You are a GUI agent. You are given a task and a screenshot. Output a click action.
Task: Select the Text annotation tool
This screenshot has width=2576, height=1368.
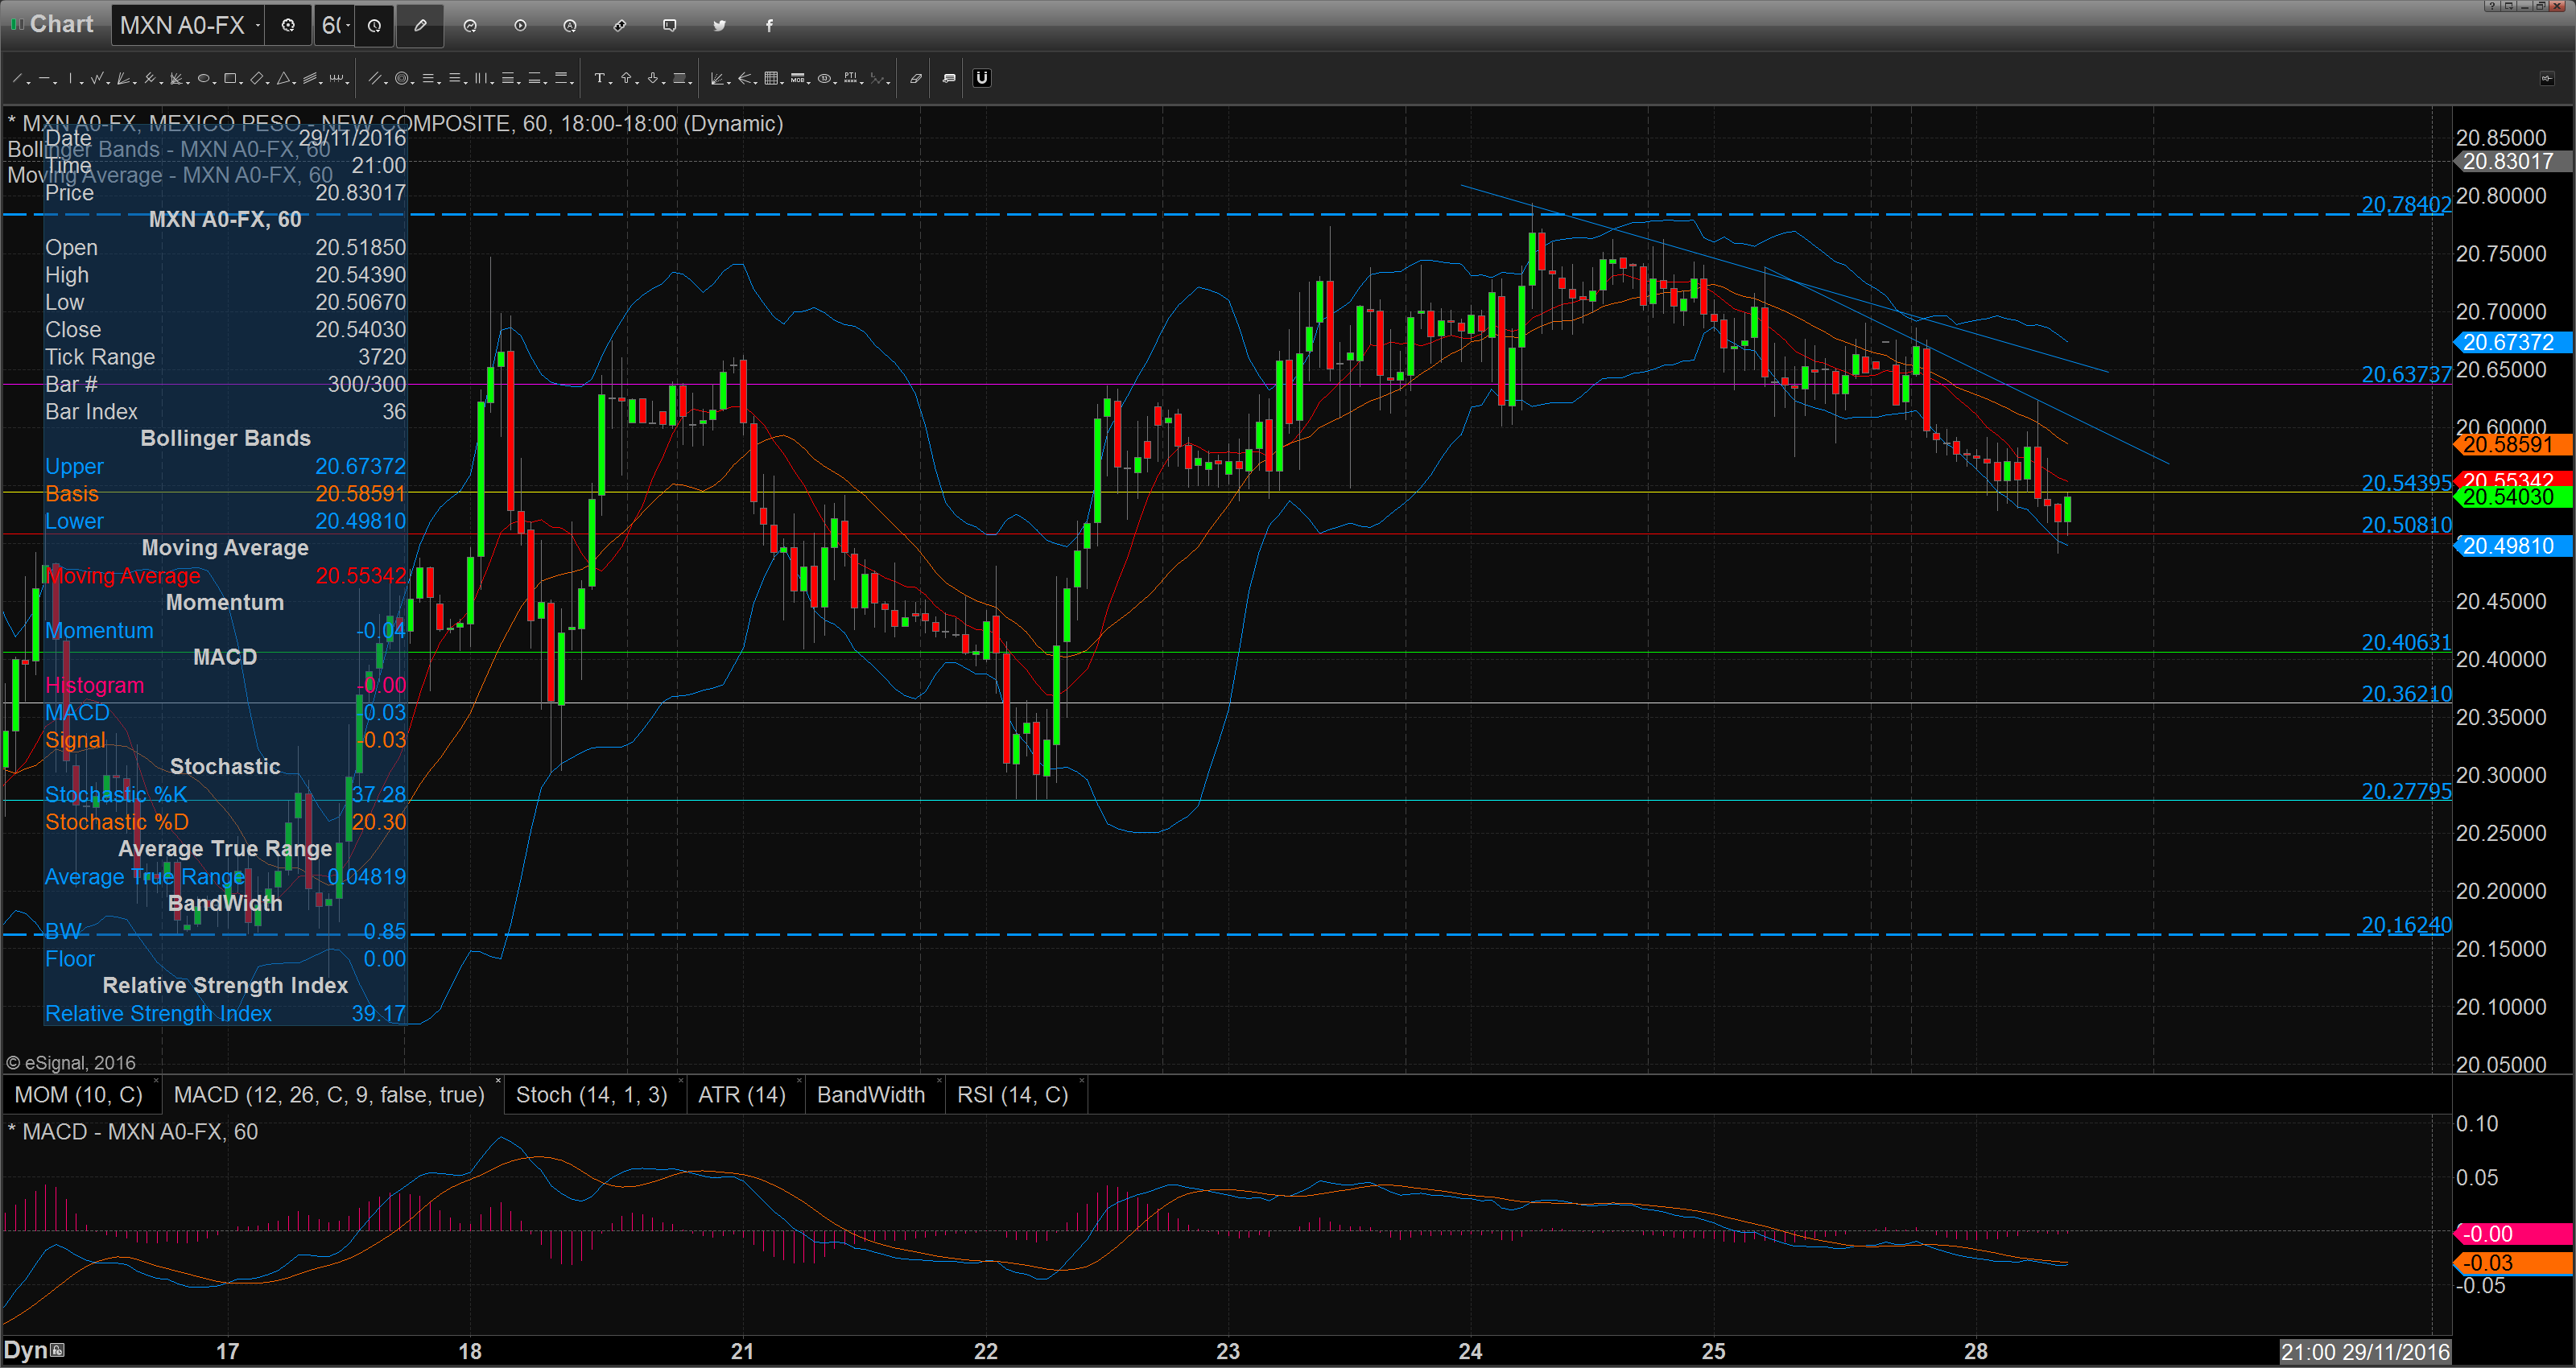pyautogui.click(x=600, y=78)
